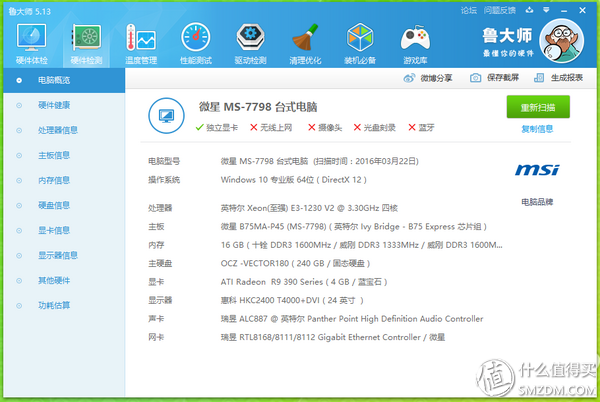Launch 性能测试 performance test gauge icon
Image resolution: width=600 pixels, height=402 pixels.
(196, 37)
